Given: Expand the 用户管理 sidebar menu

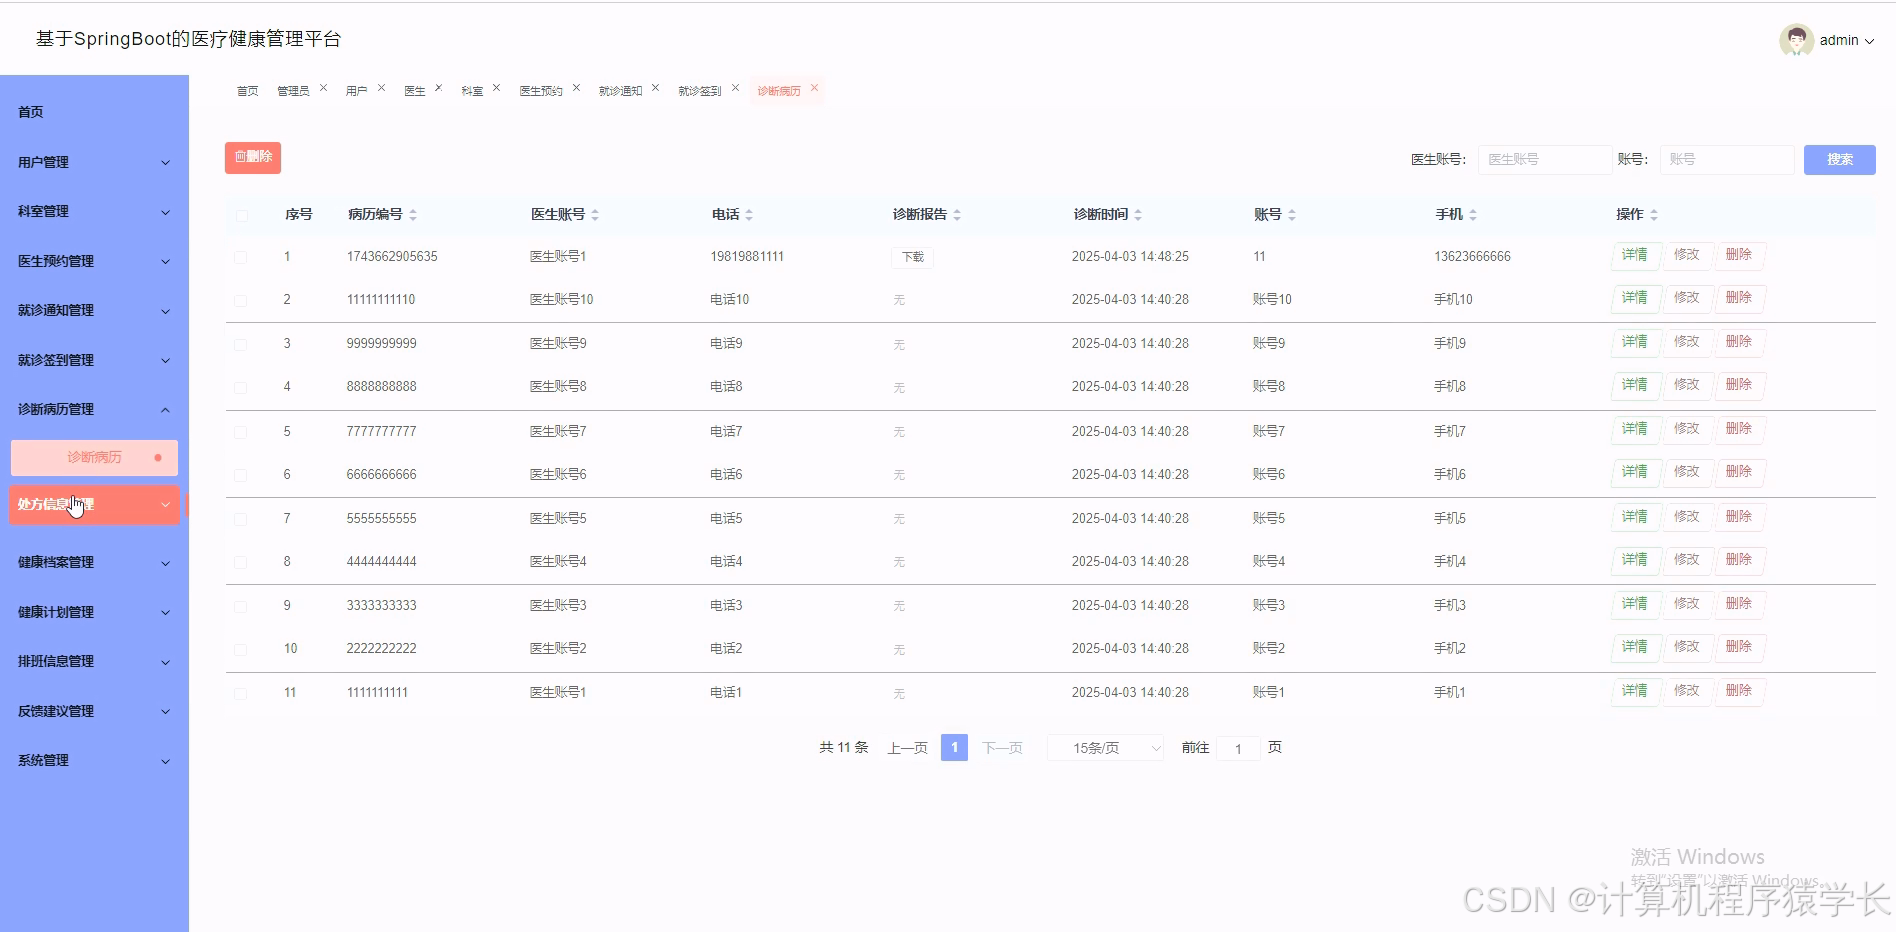Looking at the screenshot, I should click(x=94, y=161).
